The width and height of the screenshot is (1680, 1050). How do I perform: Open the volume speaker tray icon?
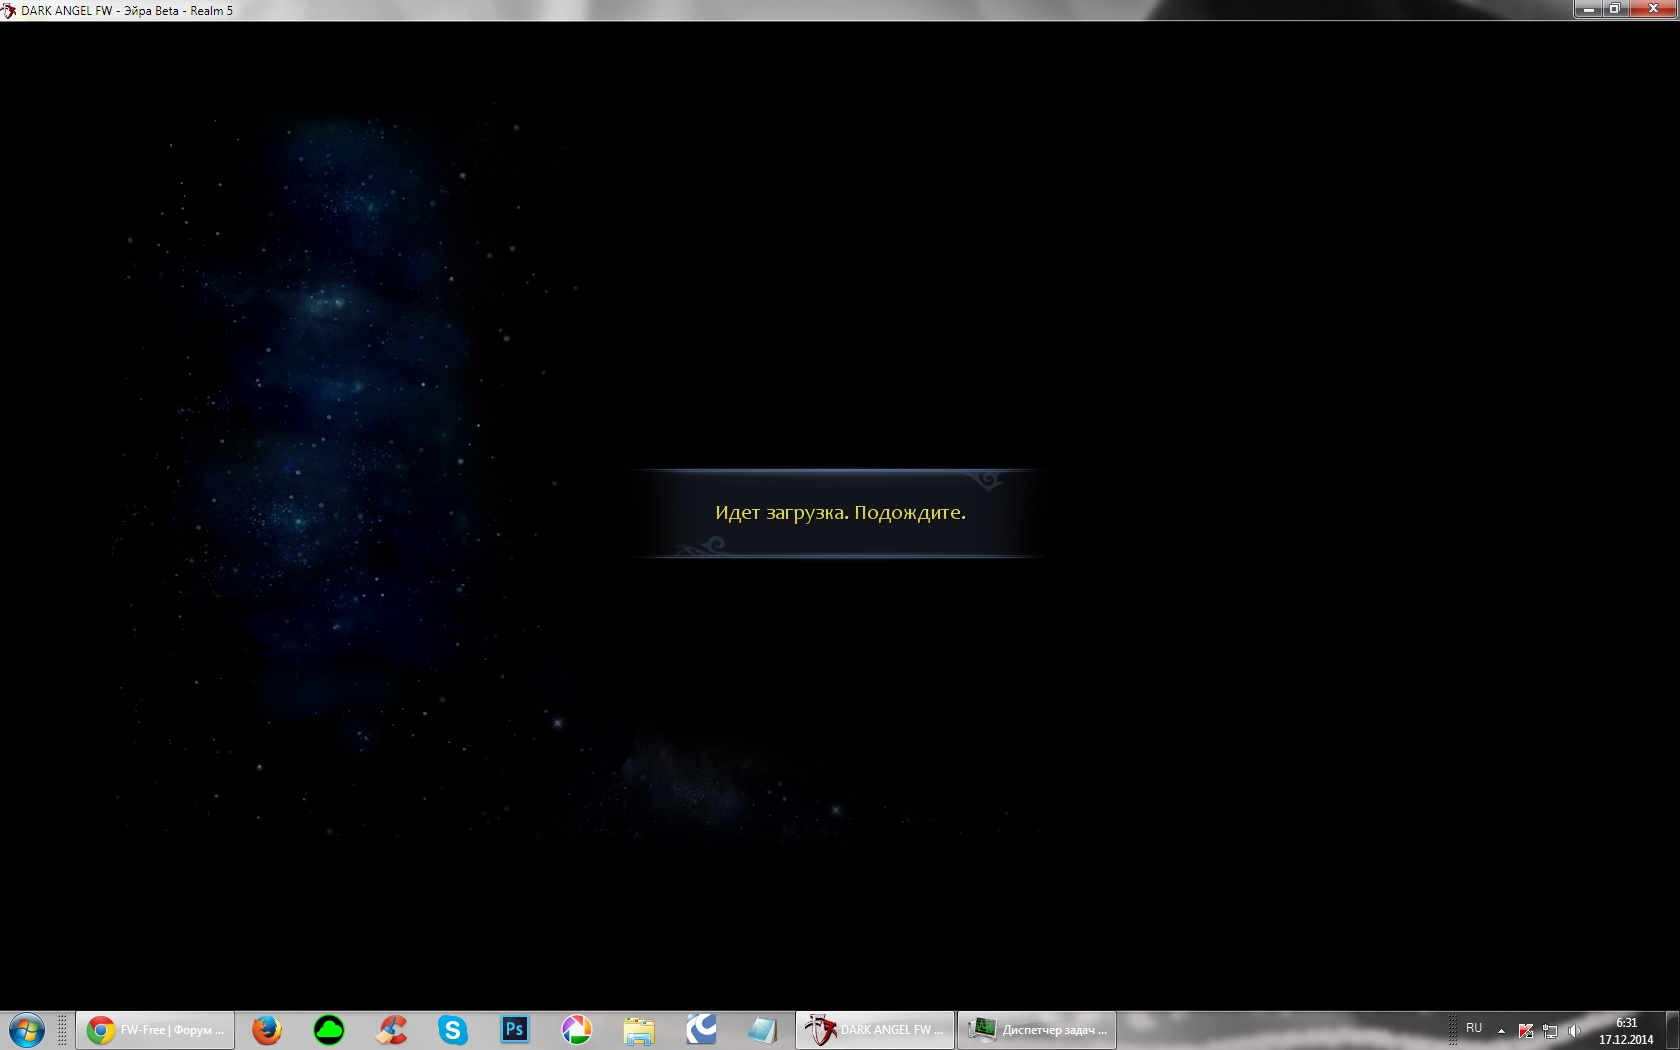tap(1575, 1031)
